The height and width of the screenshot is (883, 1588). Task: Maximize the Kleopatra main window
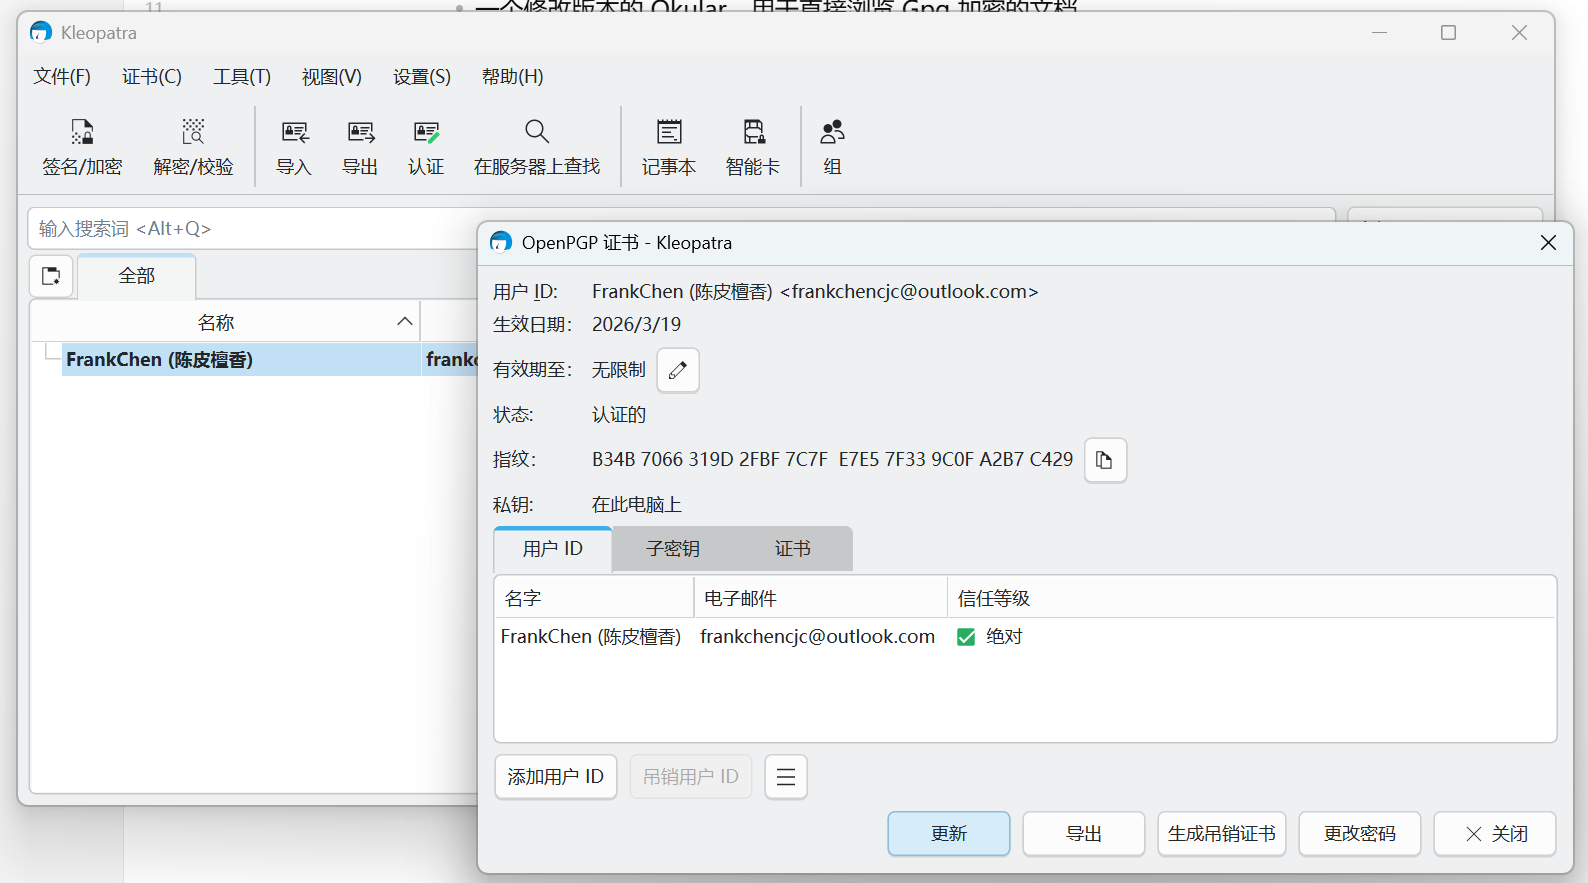(1448, 33)
